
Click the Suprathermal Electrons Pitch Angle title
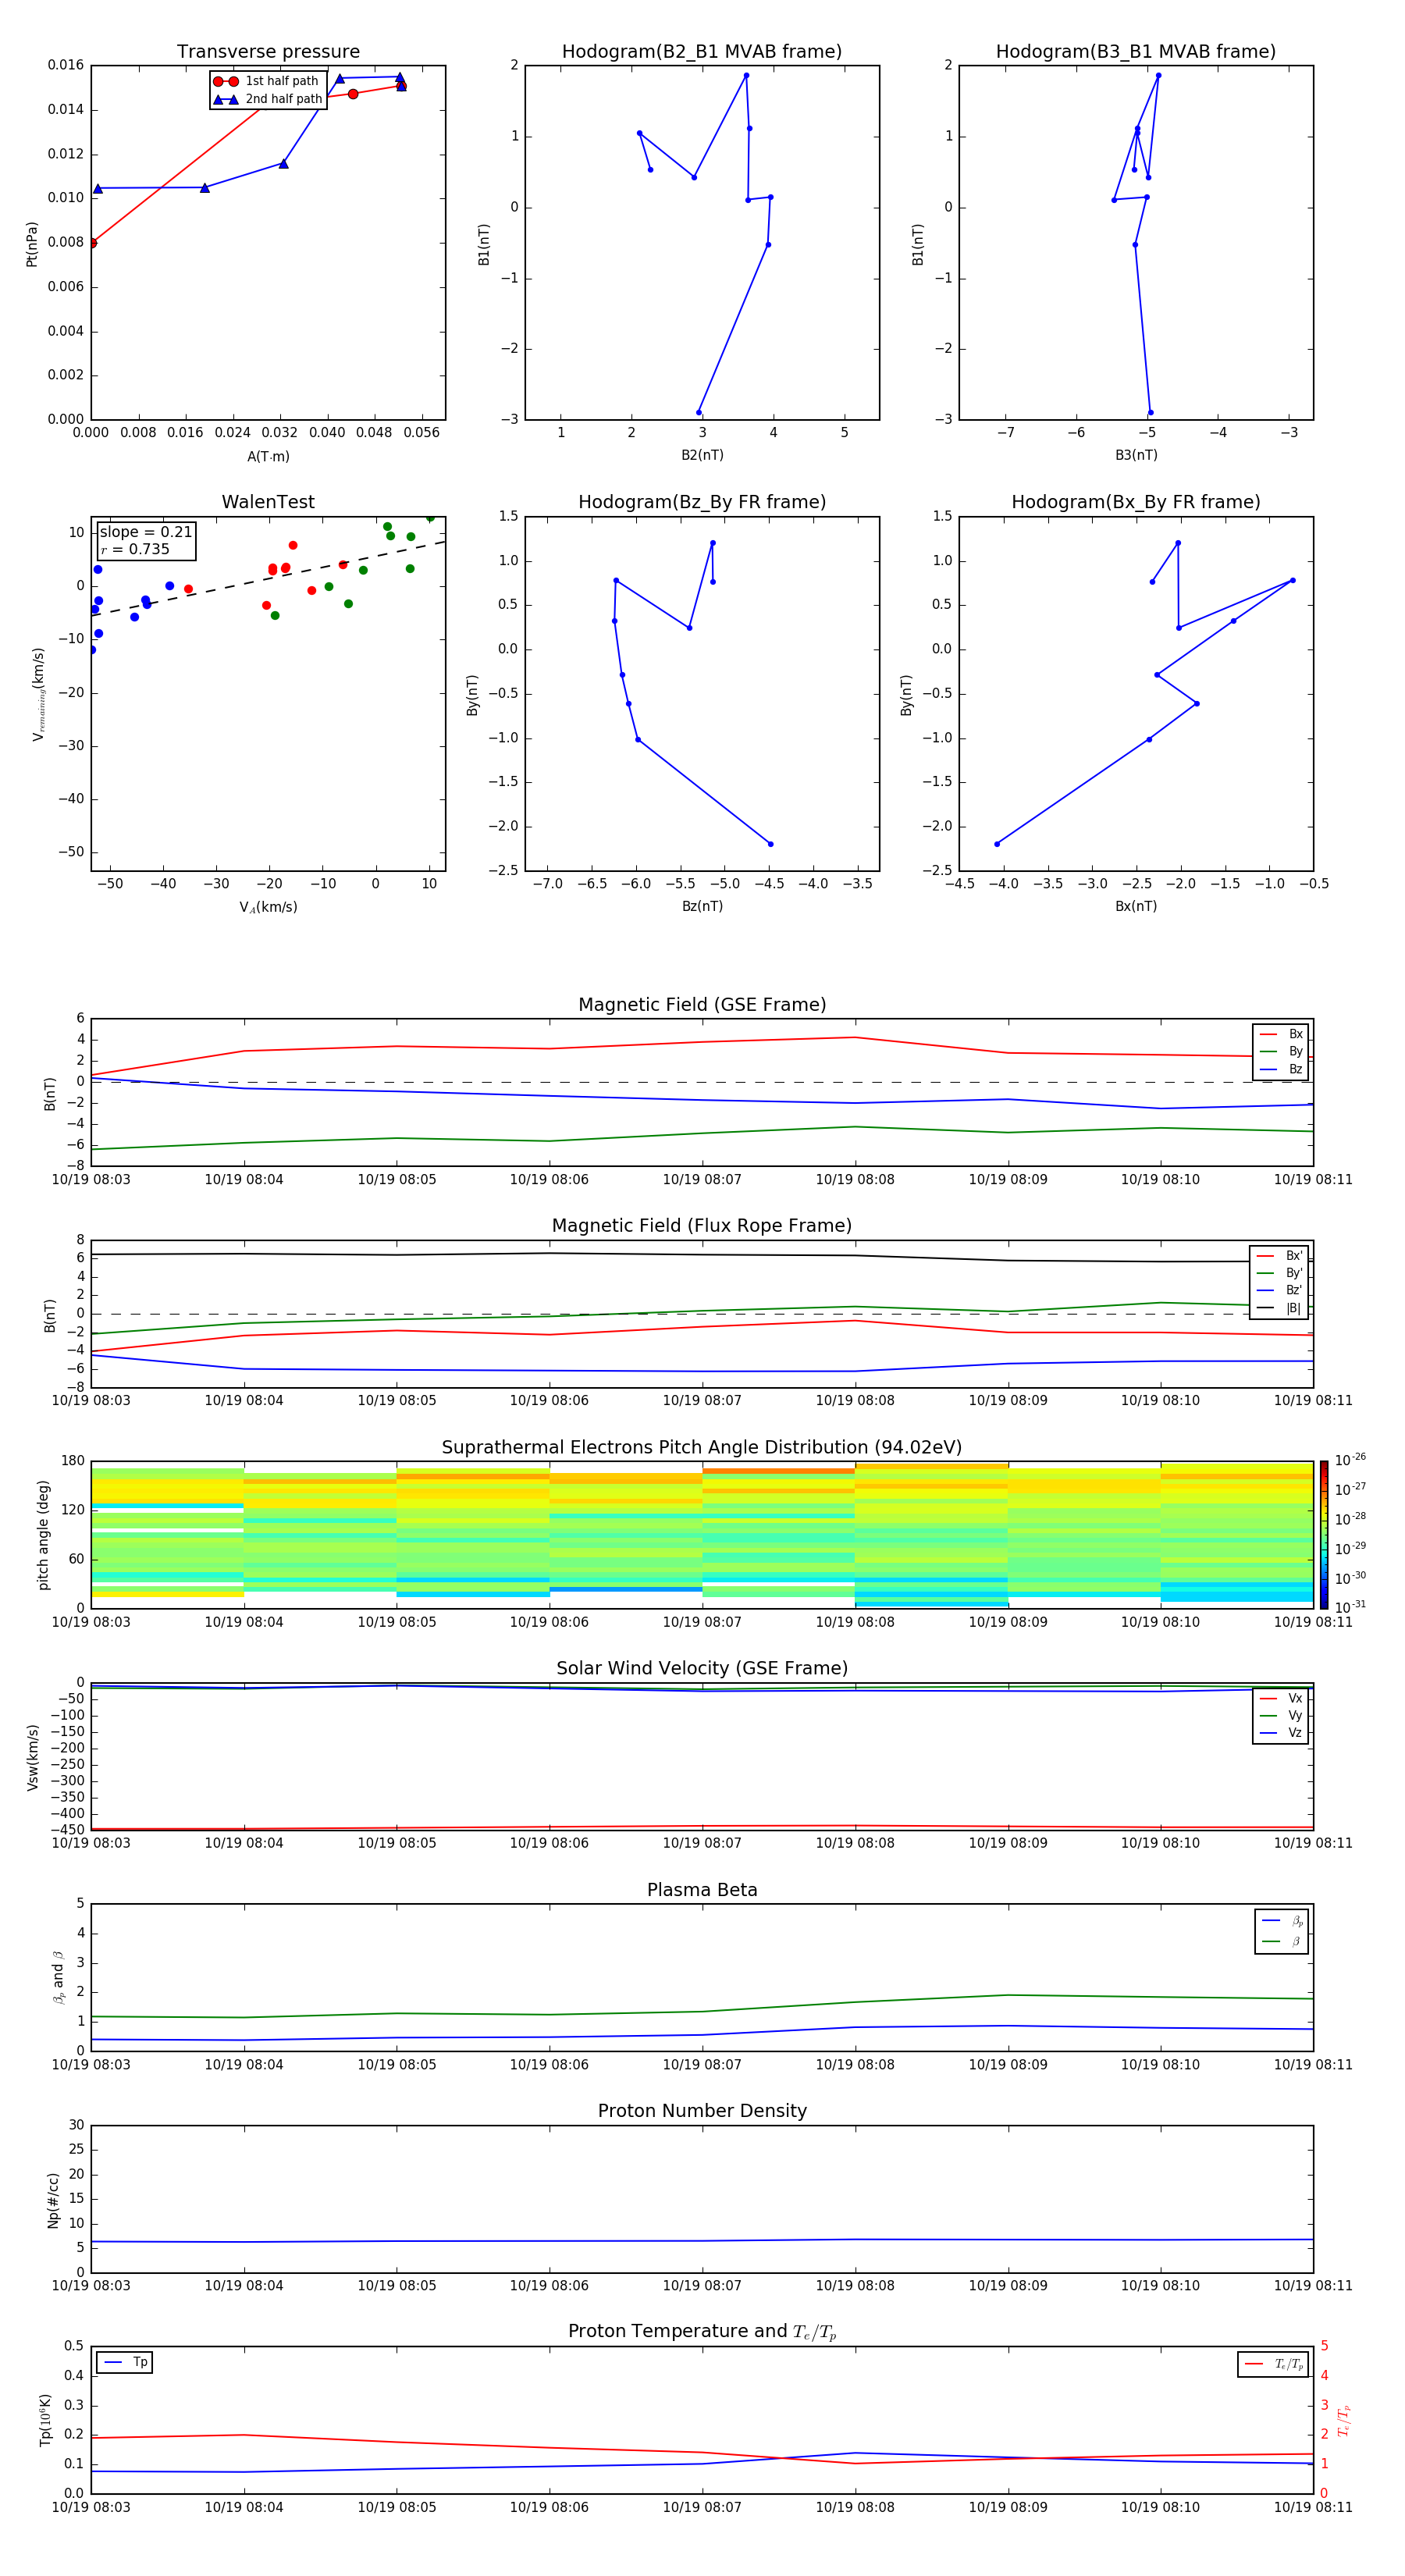point(702,1448)
